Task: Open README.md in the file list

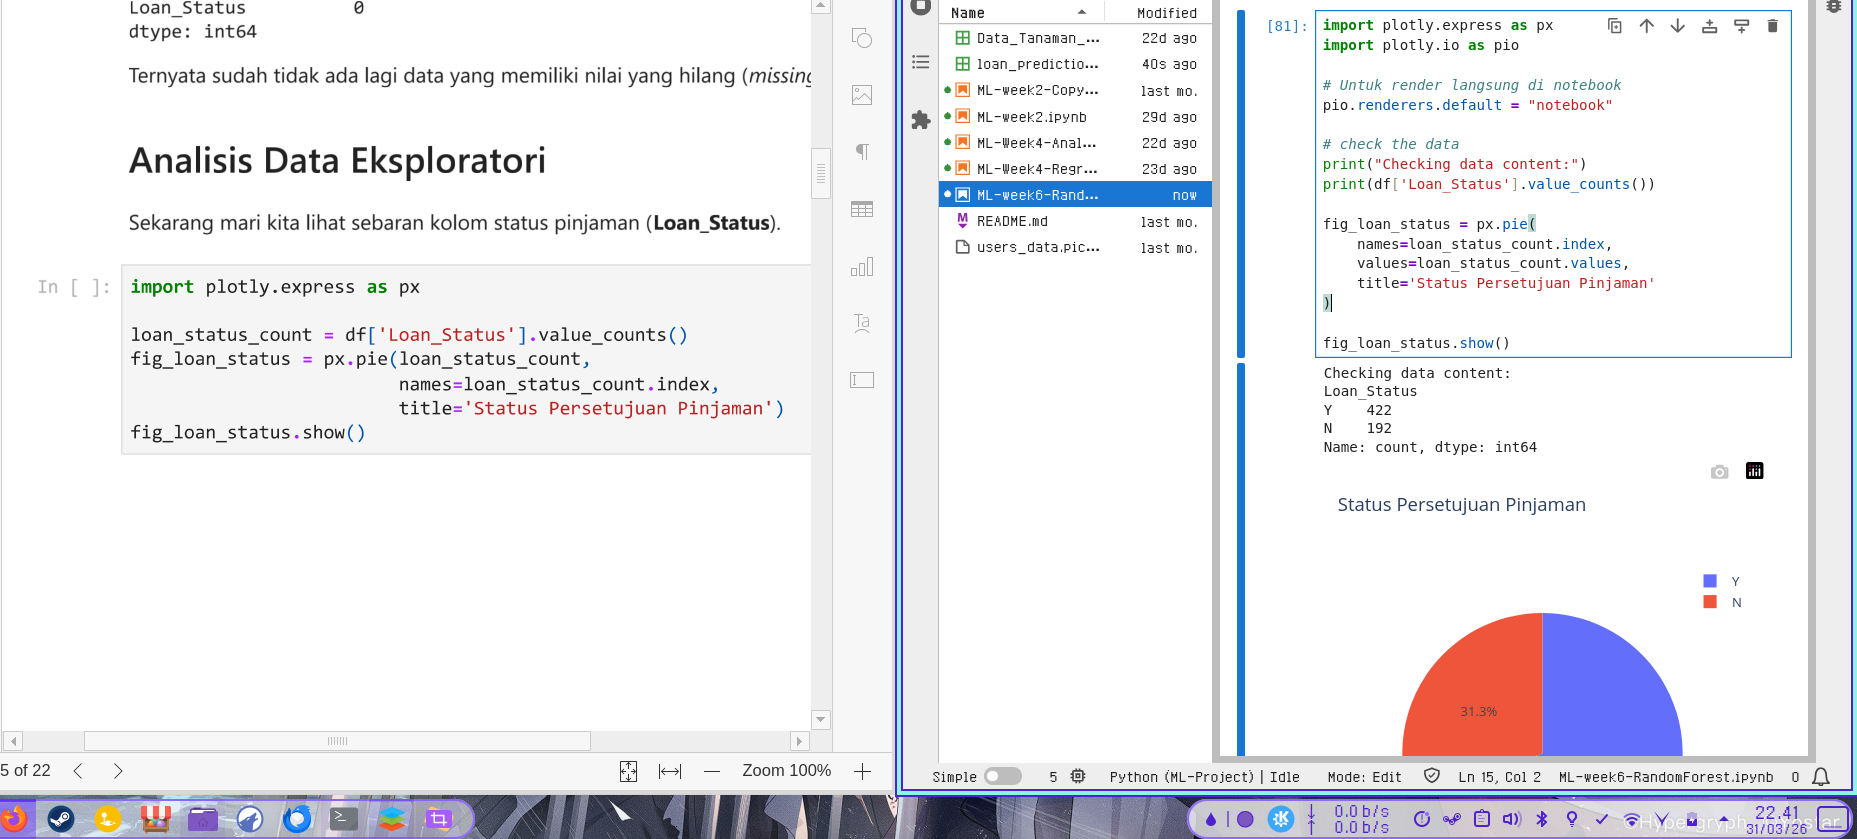Action: [x=1012, y=221]
